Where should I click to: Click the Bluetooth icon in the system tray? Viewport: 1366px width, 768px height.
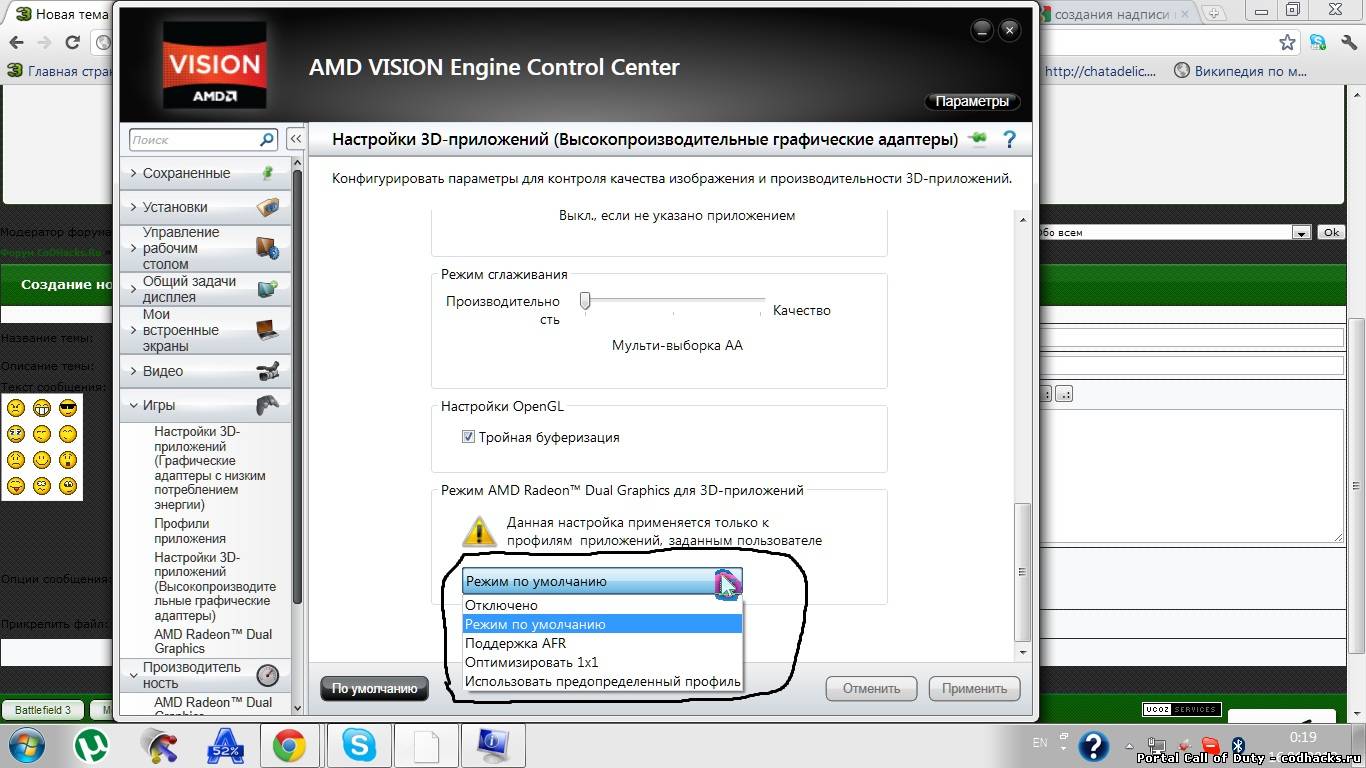click(x=1237, y=745)
